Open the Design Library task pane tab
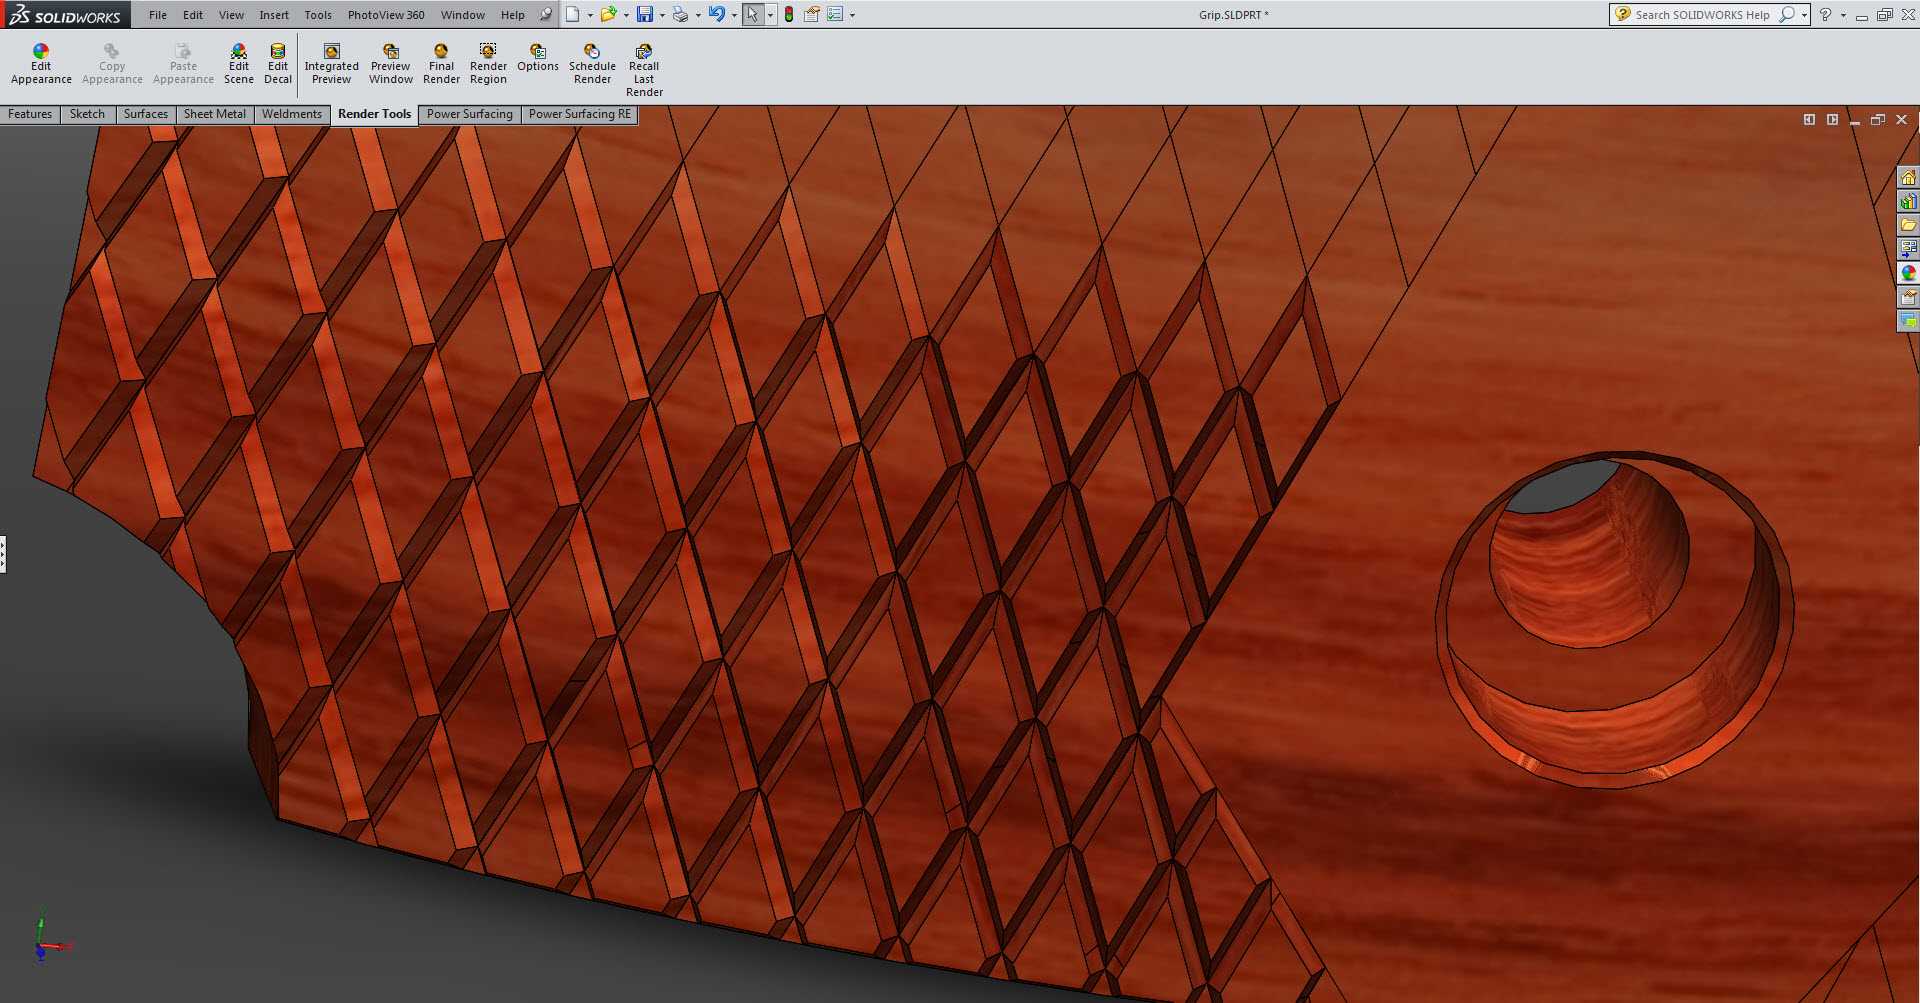This screenshot has height=1003, width=1920. point(1908,201)
